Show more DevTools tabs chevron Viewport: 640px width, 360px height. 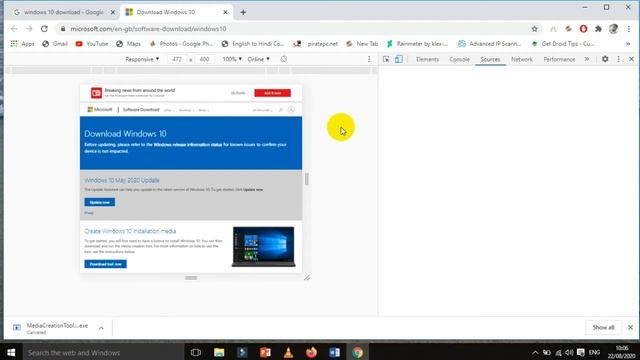tap(587, 59)
